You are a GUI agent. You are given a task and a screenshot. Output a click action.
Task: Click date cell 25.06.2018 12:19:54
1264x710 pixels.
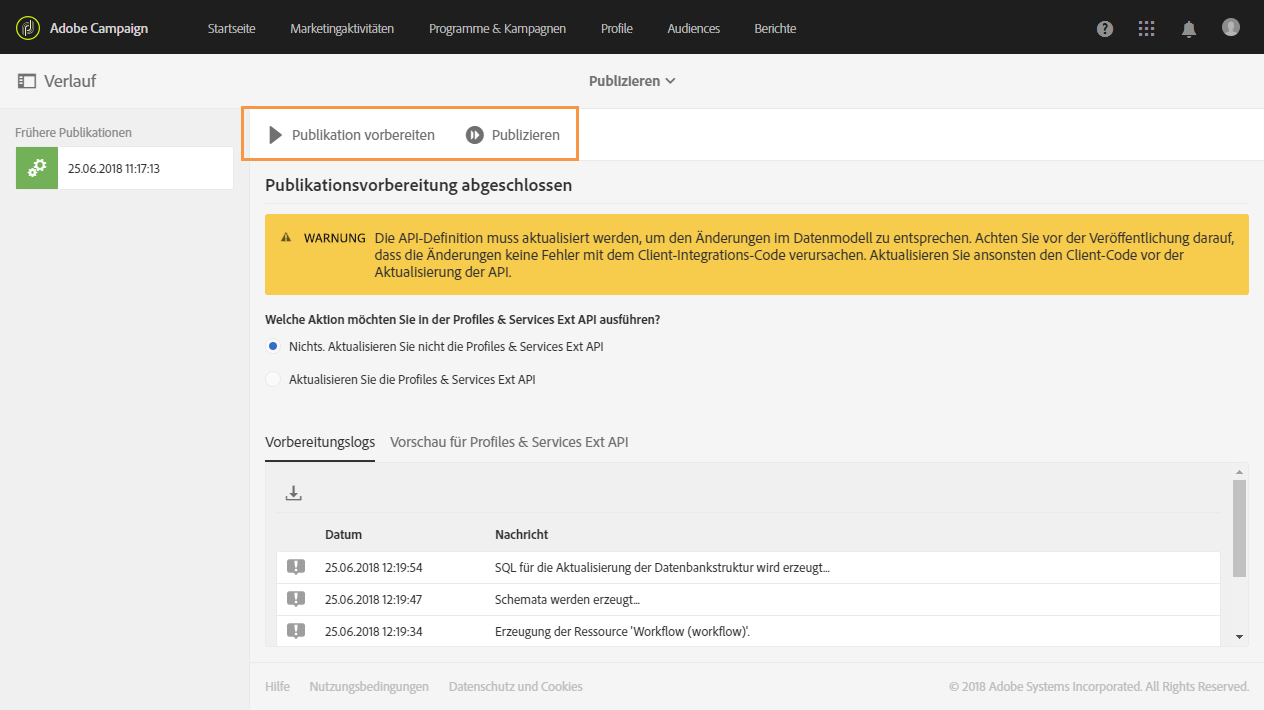point(374,567)
